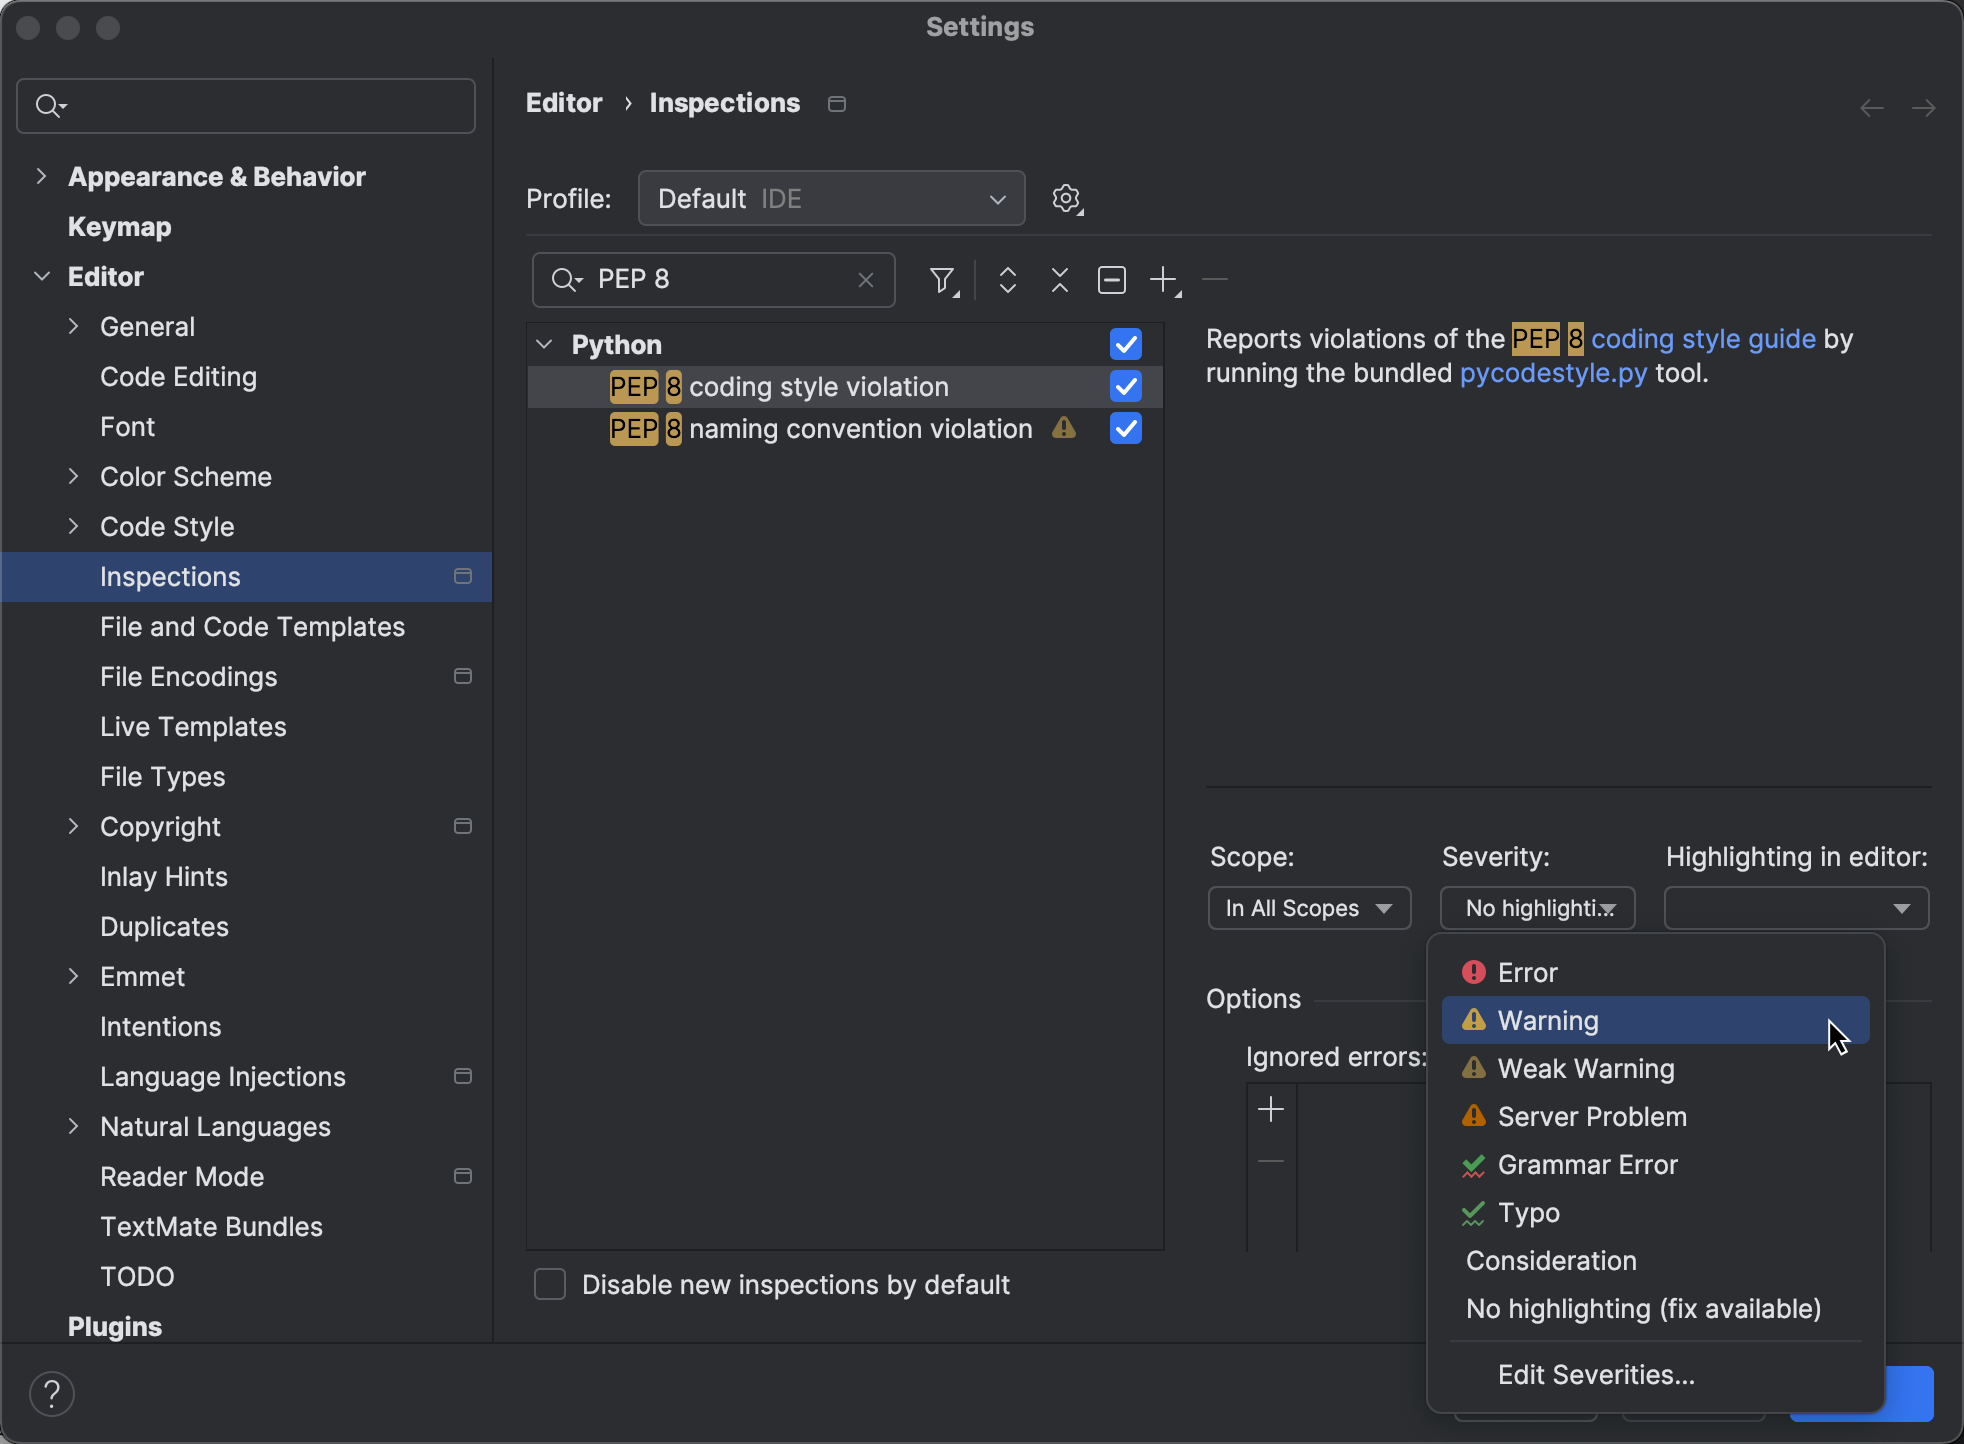1964x1444 pixels.
Task: Clear the PEP 8 search with the X icon
Action: 866,280
